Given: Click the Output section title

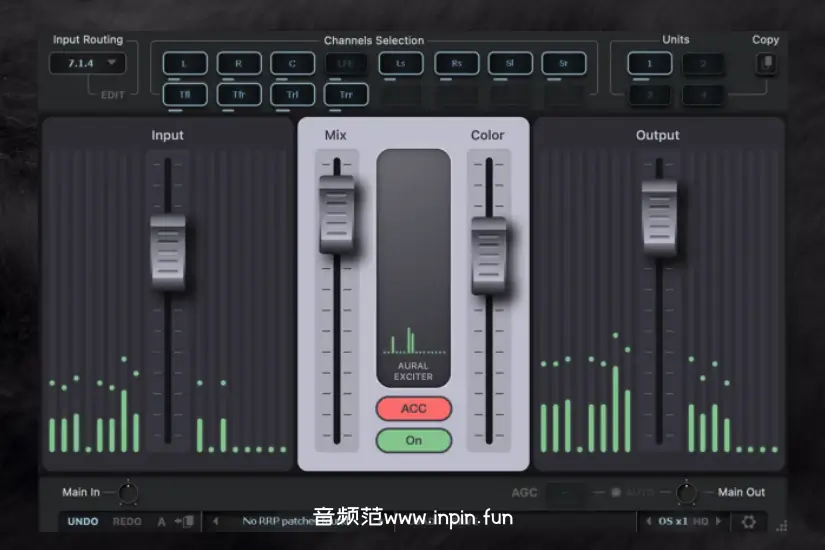Looking at the screenshot, I should click(658, 135).
